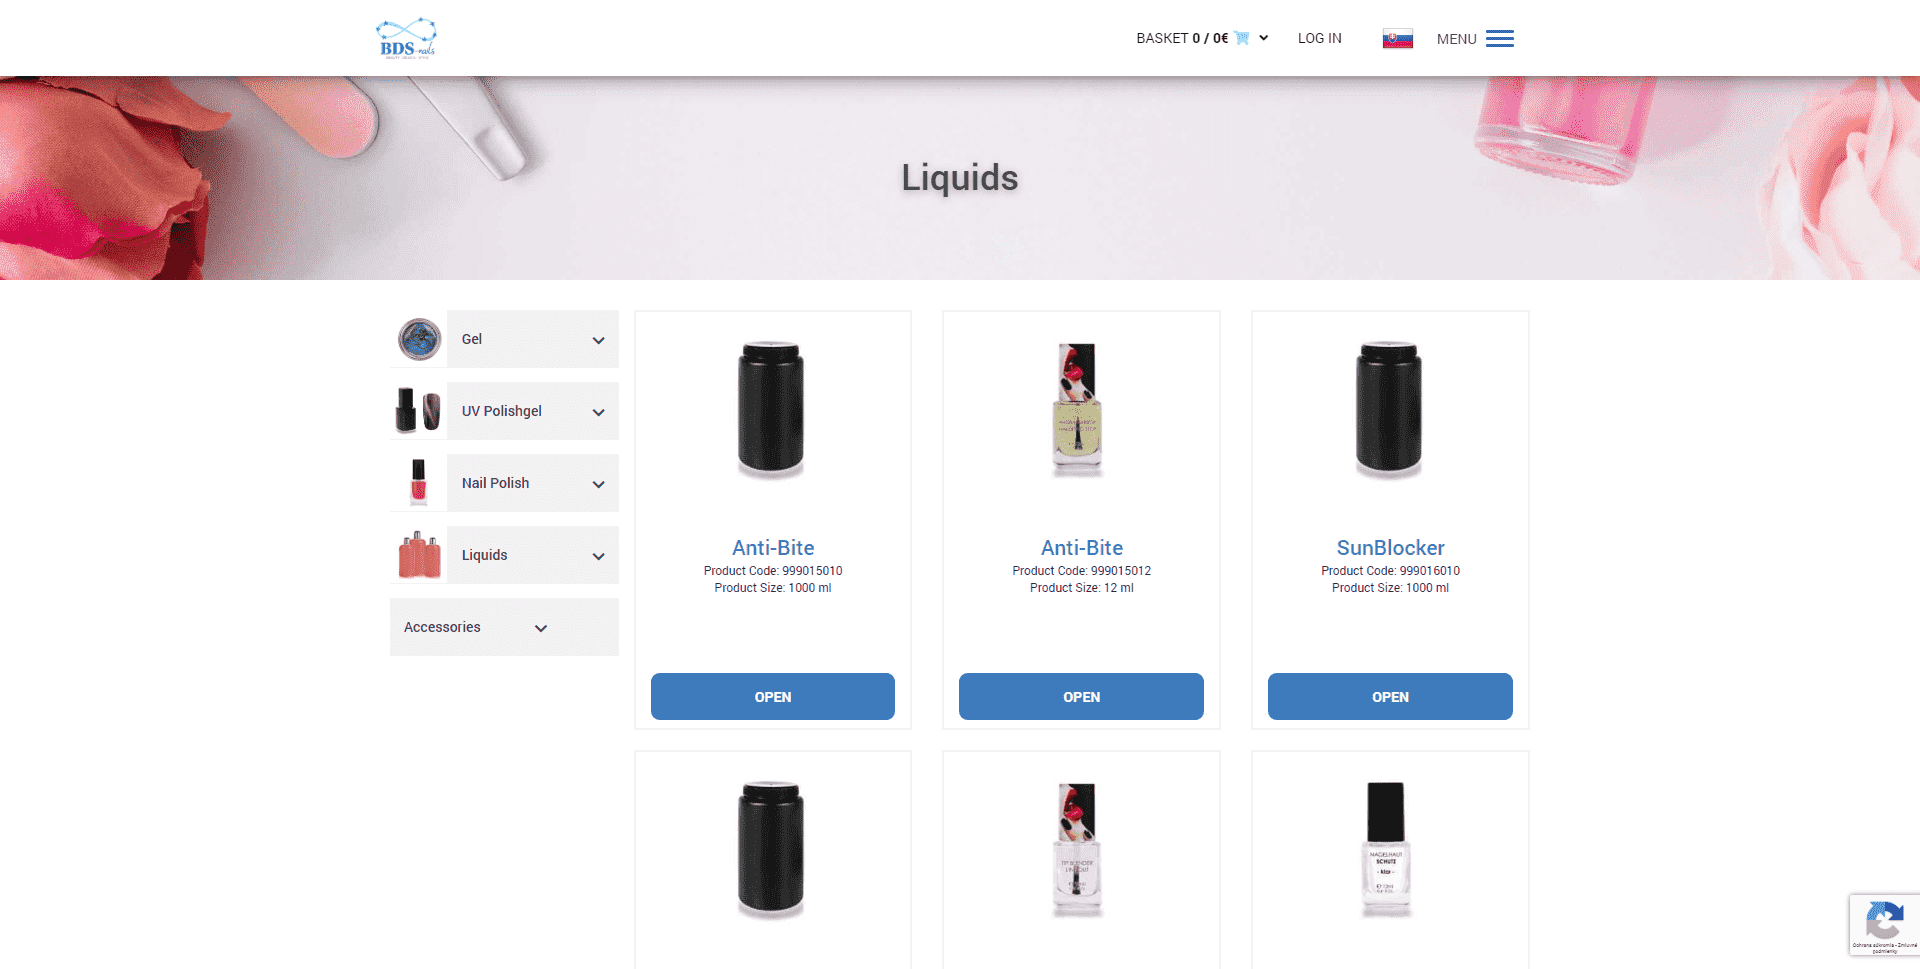
Task: Click the Anti-Bite 12 ml title link
Action: tap(1082, 548)
